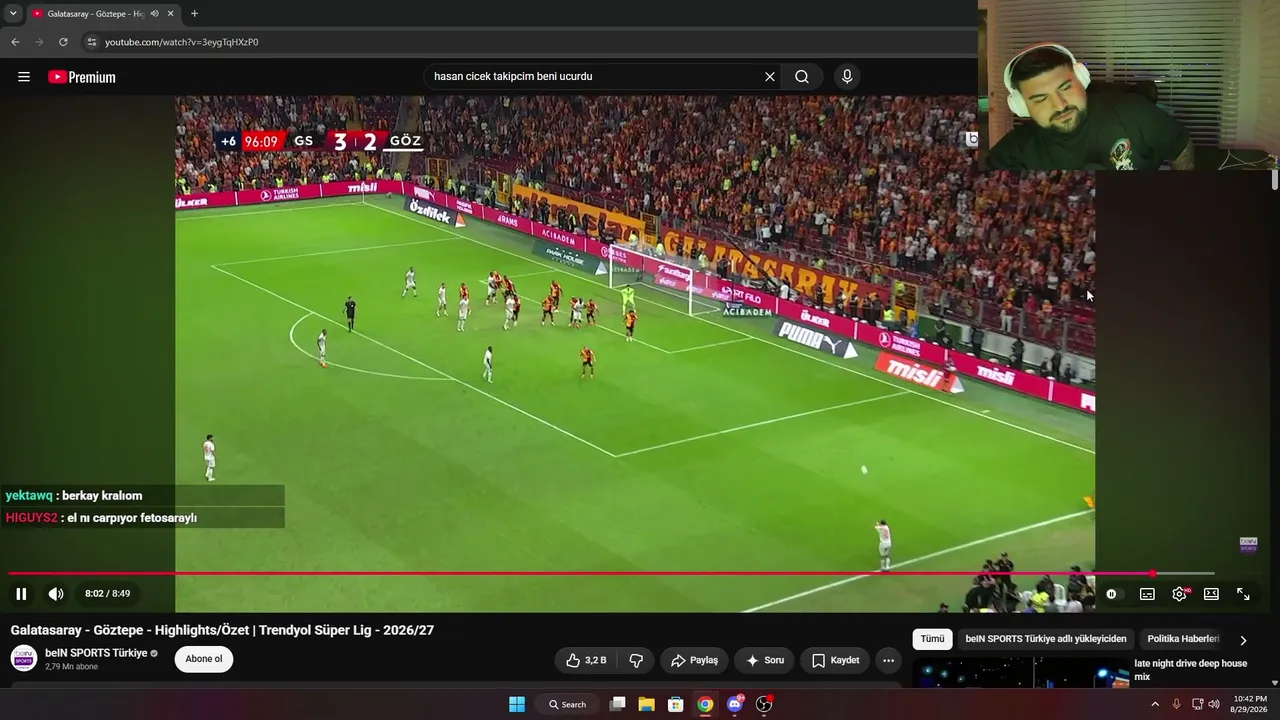Share video with Paylaş button
Image resolution: width=1280 pixels, height=720 pixels.
coord(694,660)
